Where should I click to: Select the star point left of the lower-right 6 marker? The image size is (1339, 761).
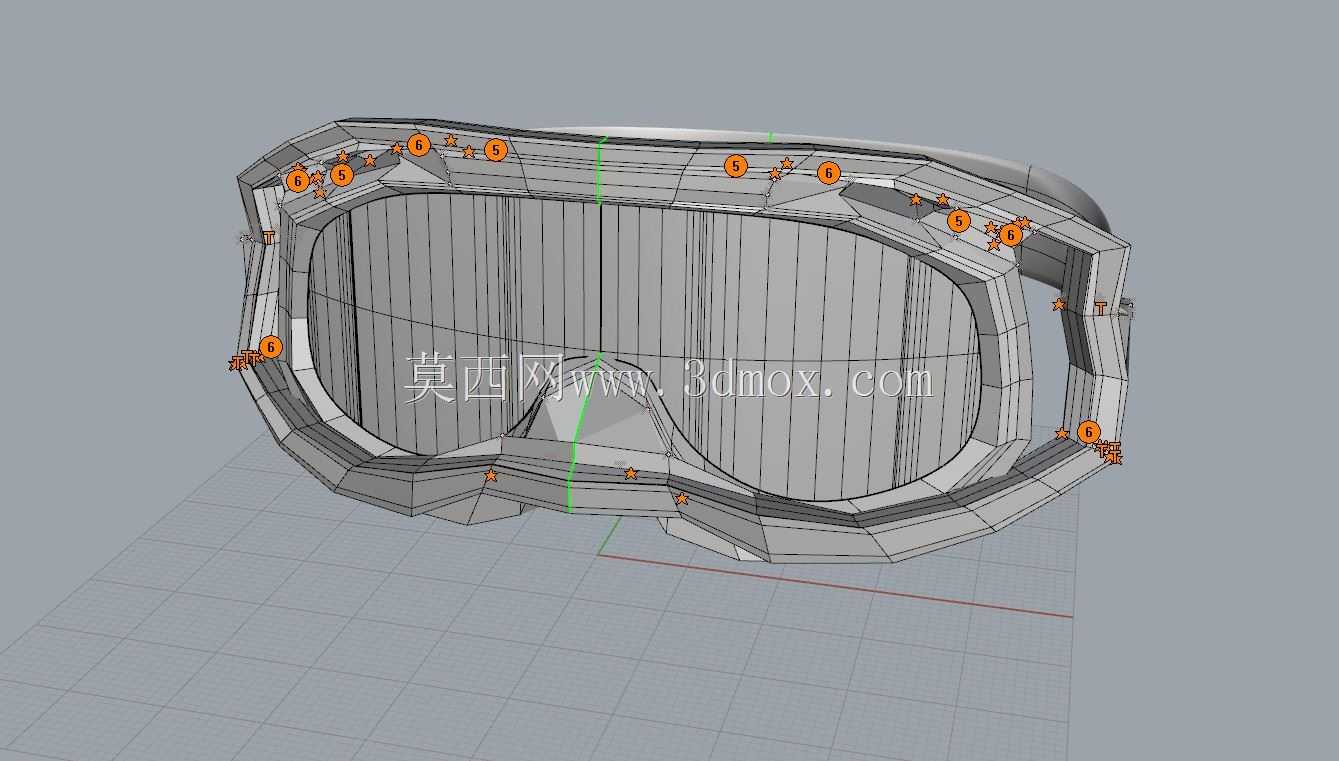[1062, 433]
